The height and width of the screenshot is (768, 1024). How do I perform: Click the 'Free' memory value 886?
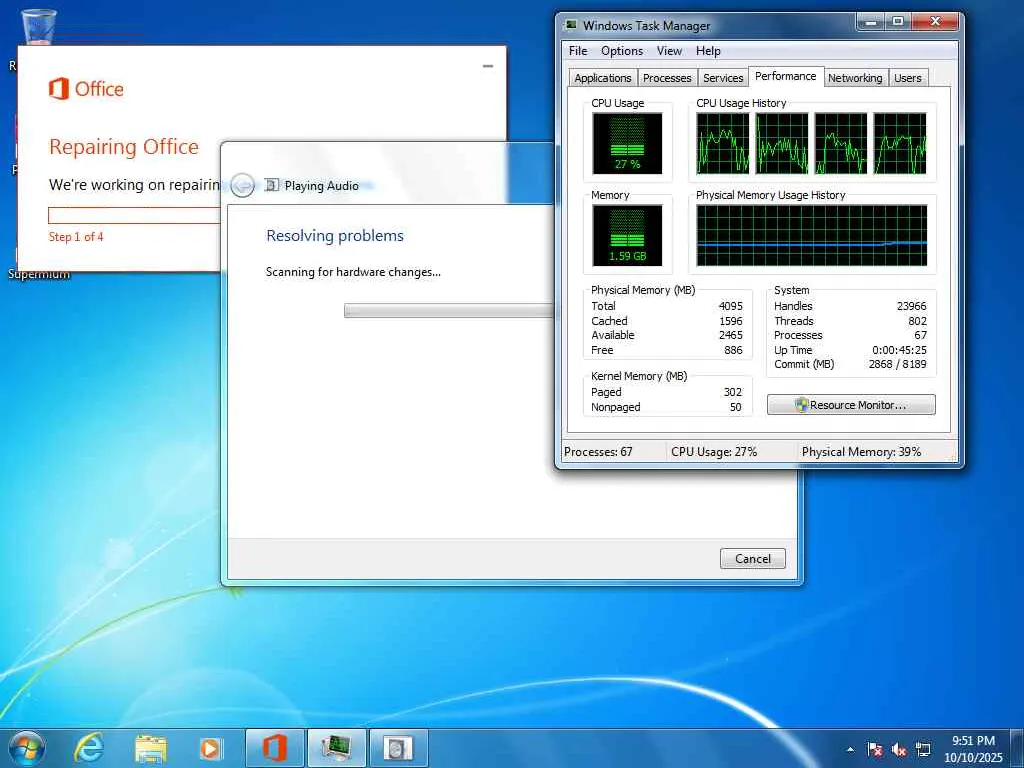tap(733, 350)
